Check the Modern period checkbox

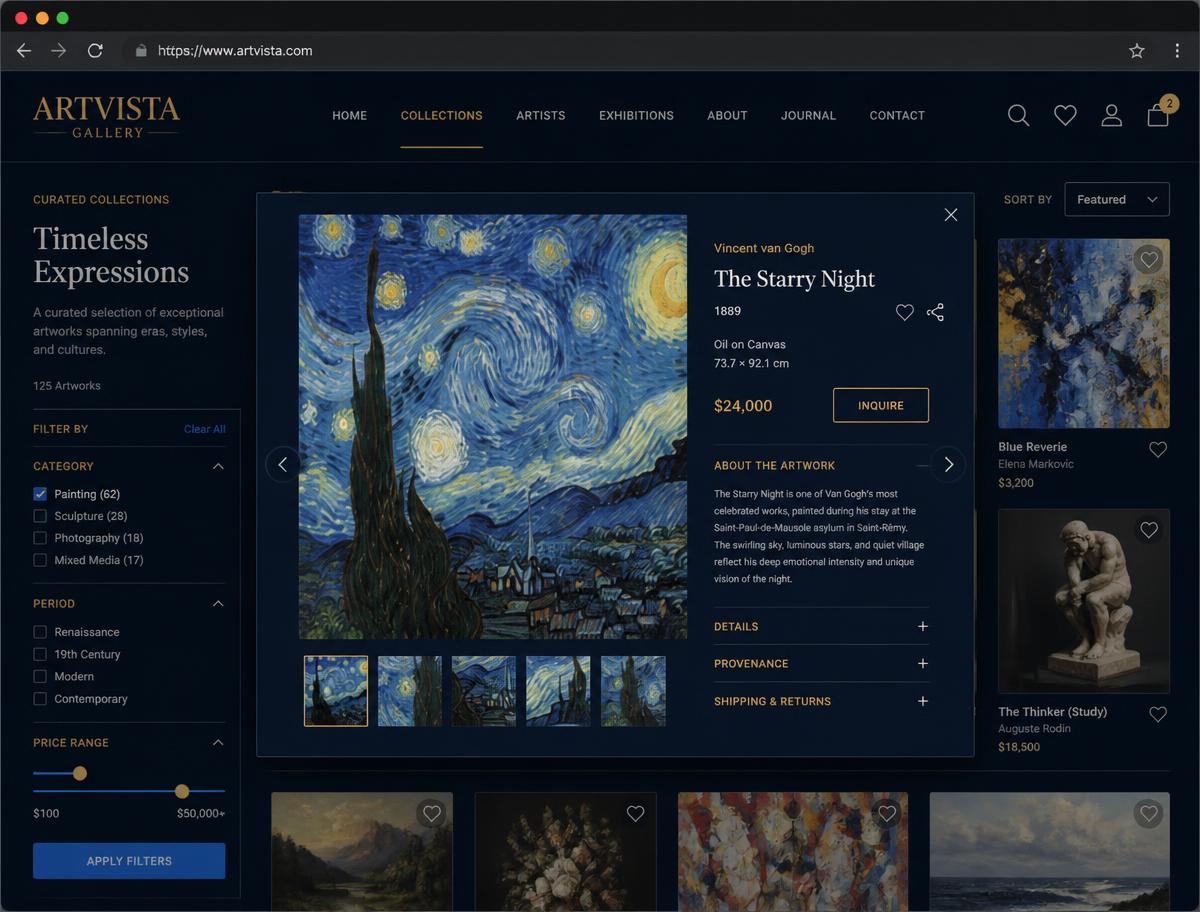(x=40, y=676)
